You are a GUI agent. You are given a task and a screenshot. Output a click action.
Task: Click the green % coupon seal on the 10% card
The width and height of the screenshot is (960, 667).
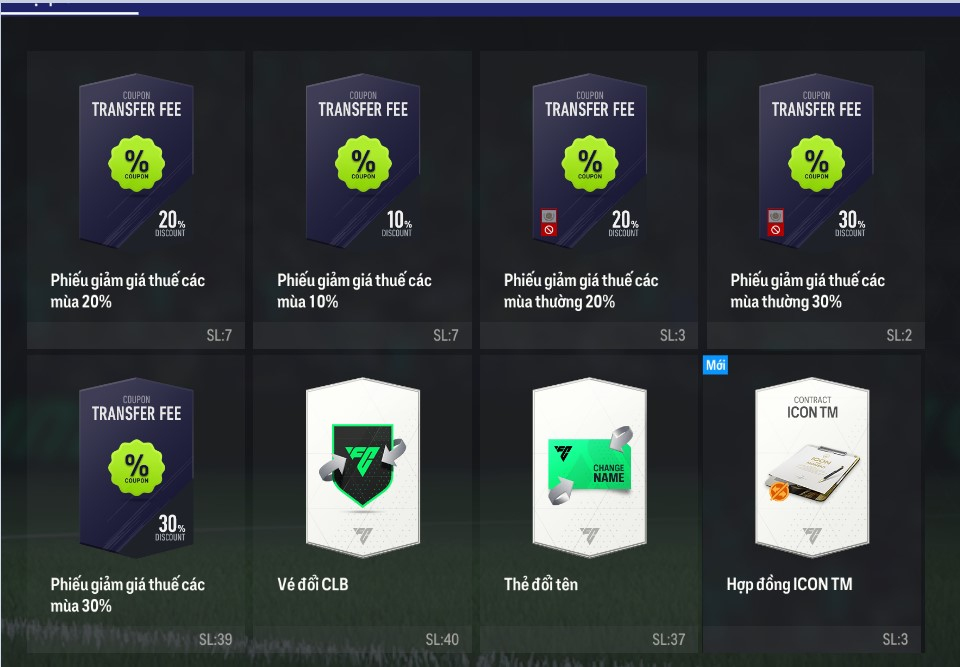coord(363,164)
